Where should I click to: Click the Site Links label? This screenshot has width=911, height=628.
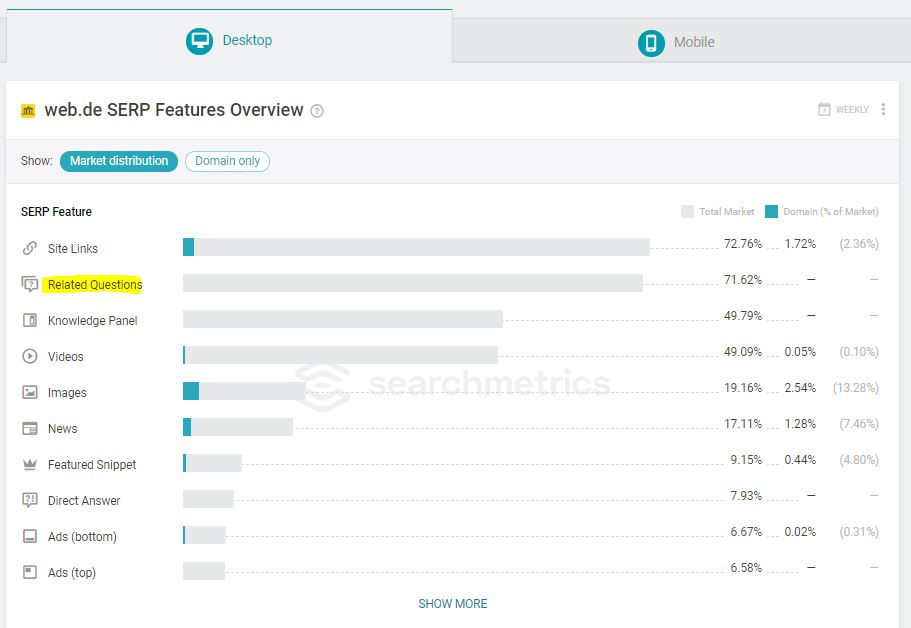coord(73,249)
